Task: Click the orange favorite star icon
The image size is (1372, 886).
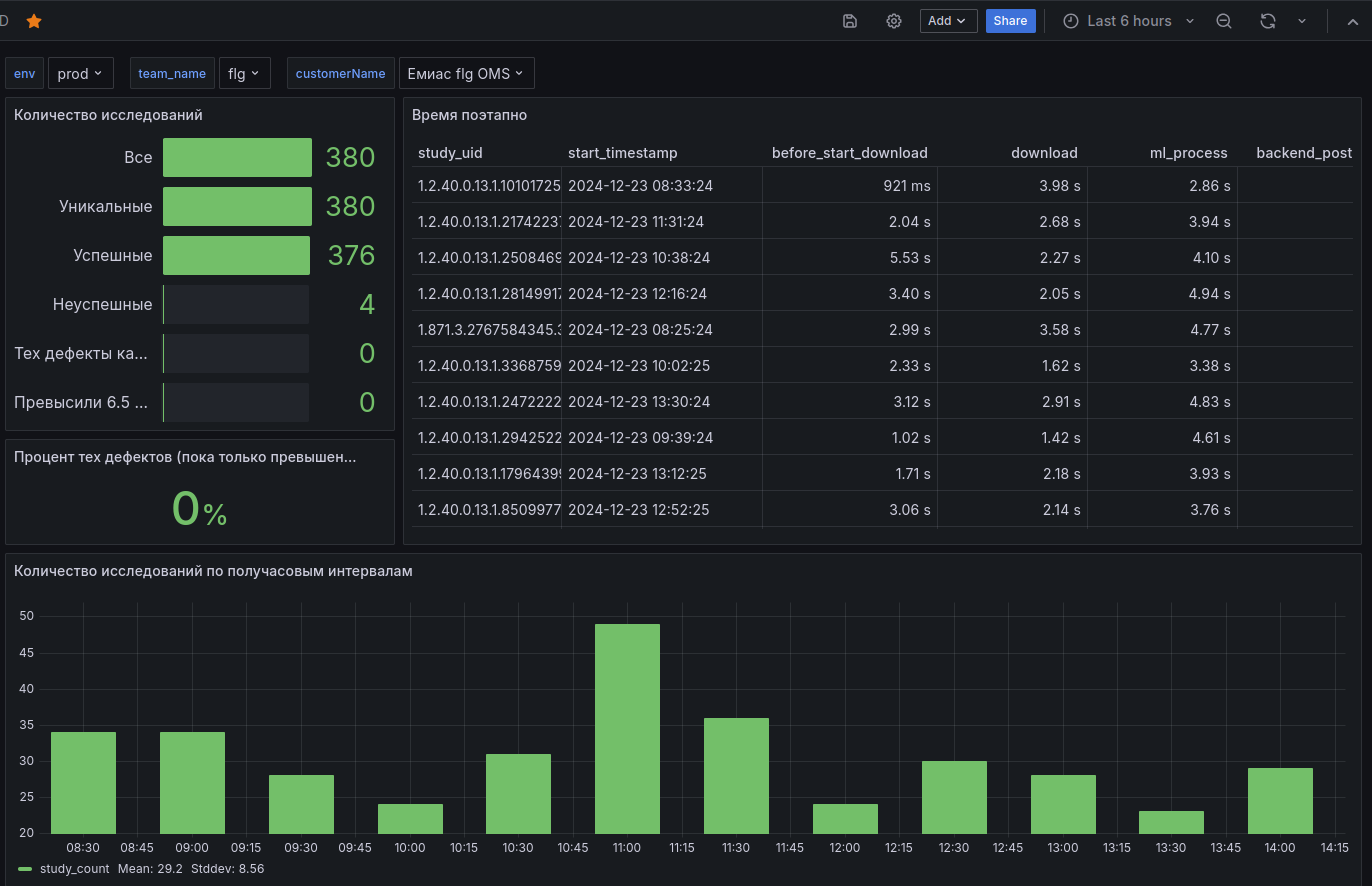Action: (34, 21)
